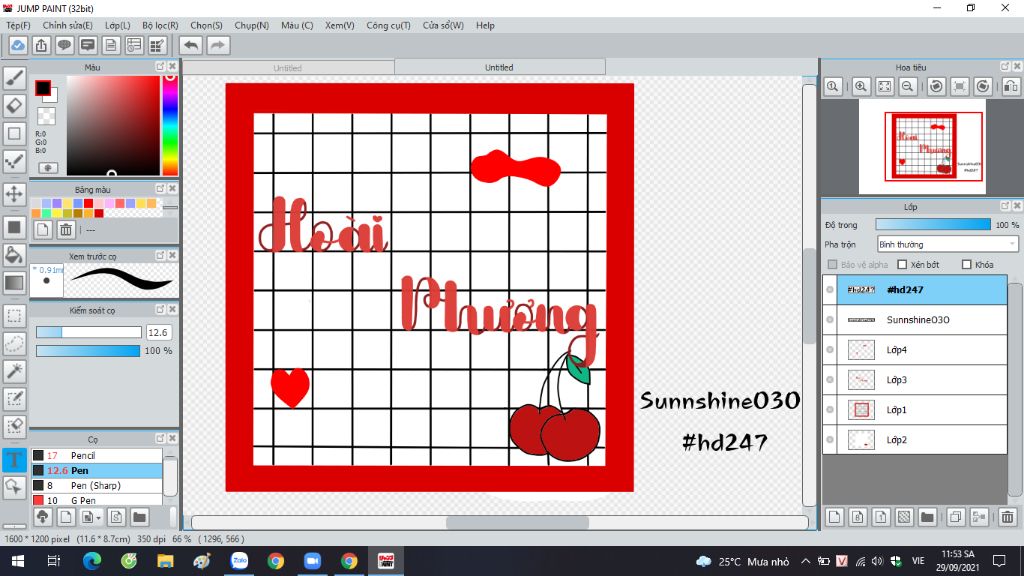1024x576 pixels.
Task: Select the rectangular Selection tool
Action: click(14, 316)
